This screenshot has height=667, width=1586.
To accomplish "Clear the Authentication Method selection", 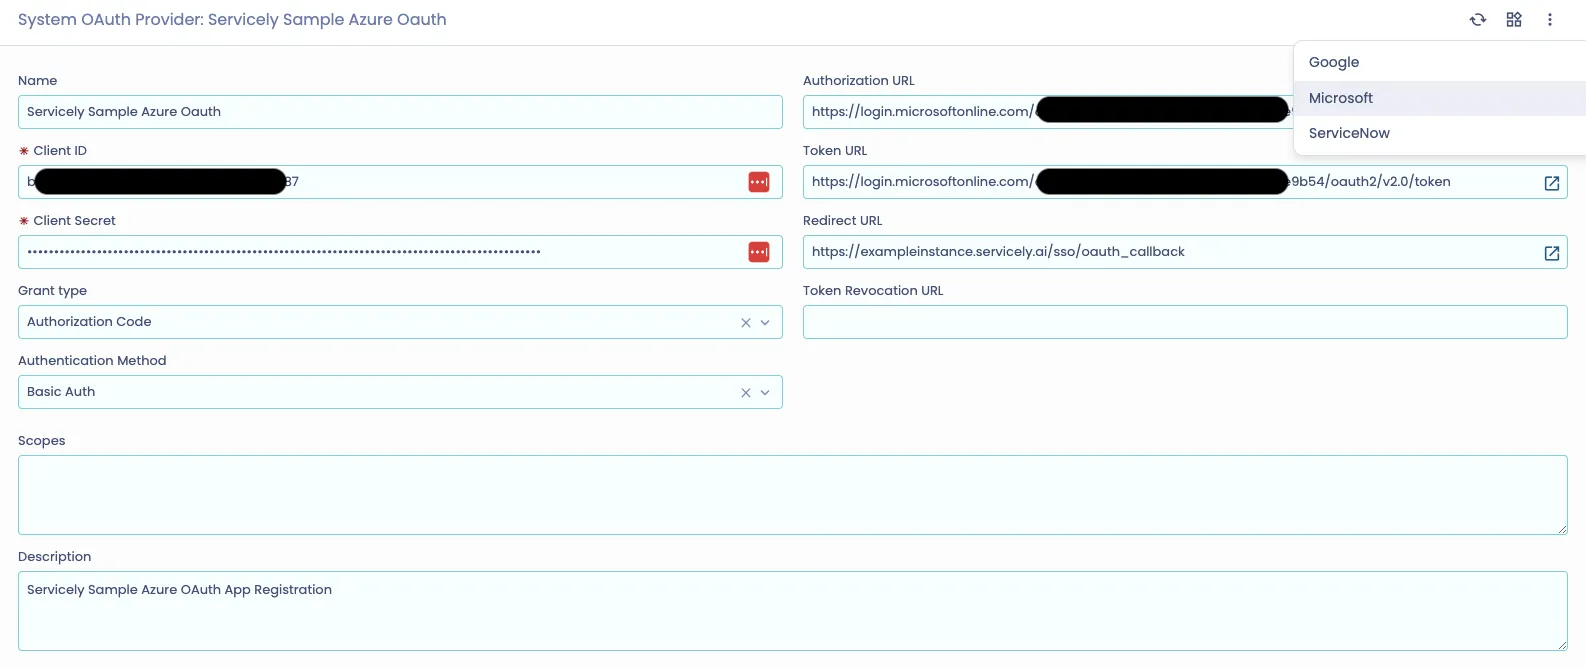I will tap(746, 393).
